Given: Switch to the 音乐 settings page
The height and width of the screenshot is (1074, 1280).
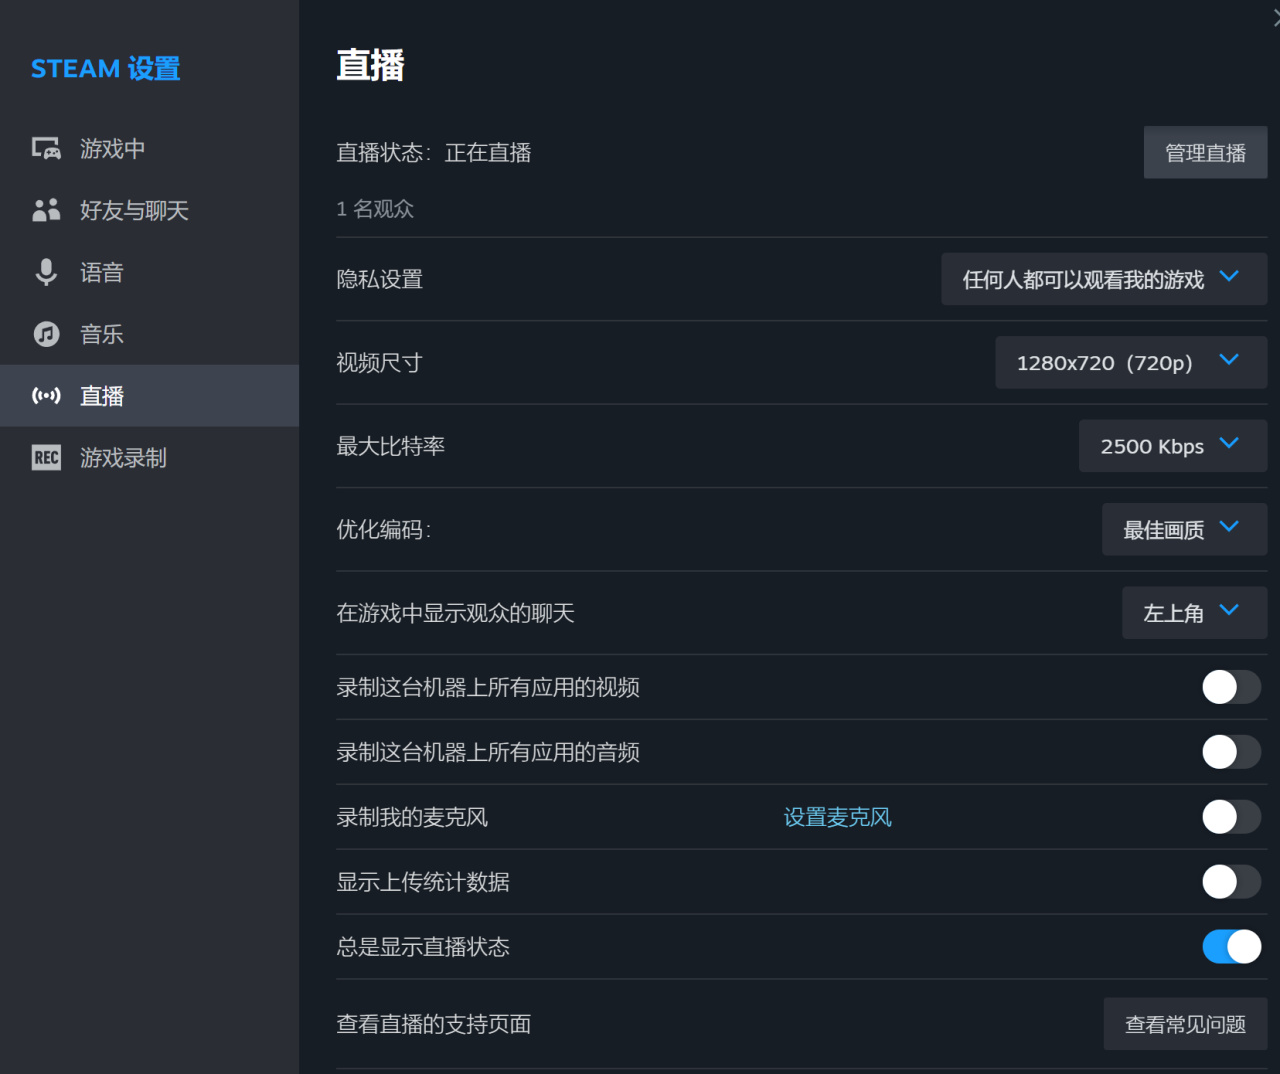Looking at the screenshot, I should tap(149, 334).
